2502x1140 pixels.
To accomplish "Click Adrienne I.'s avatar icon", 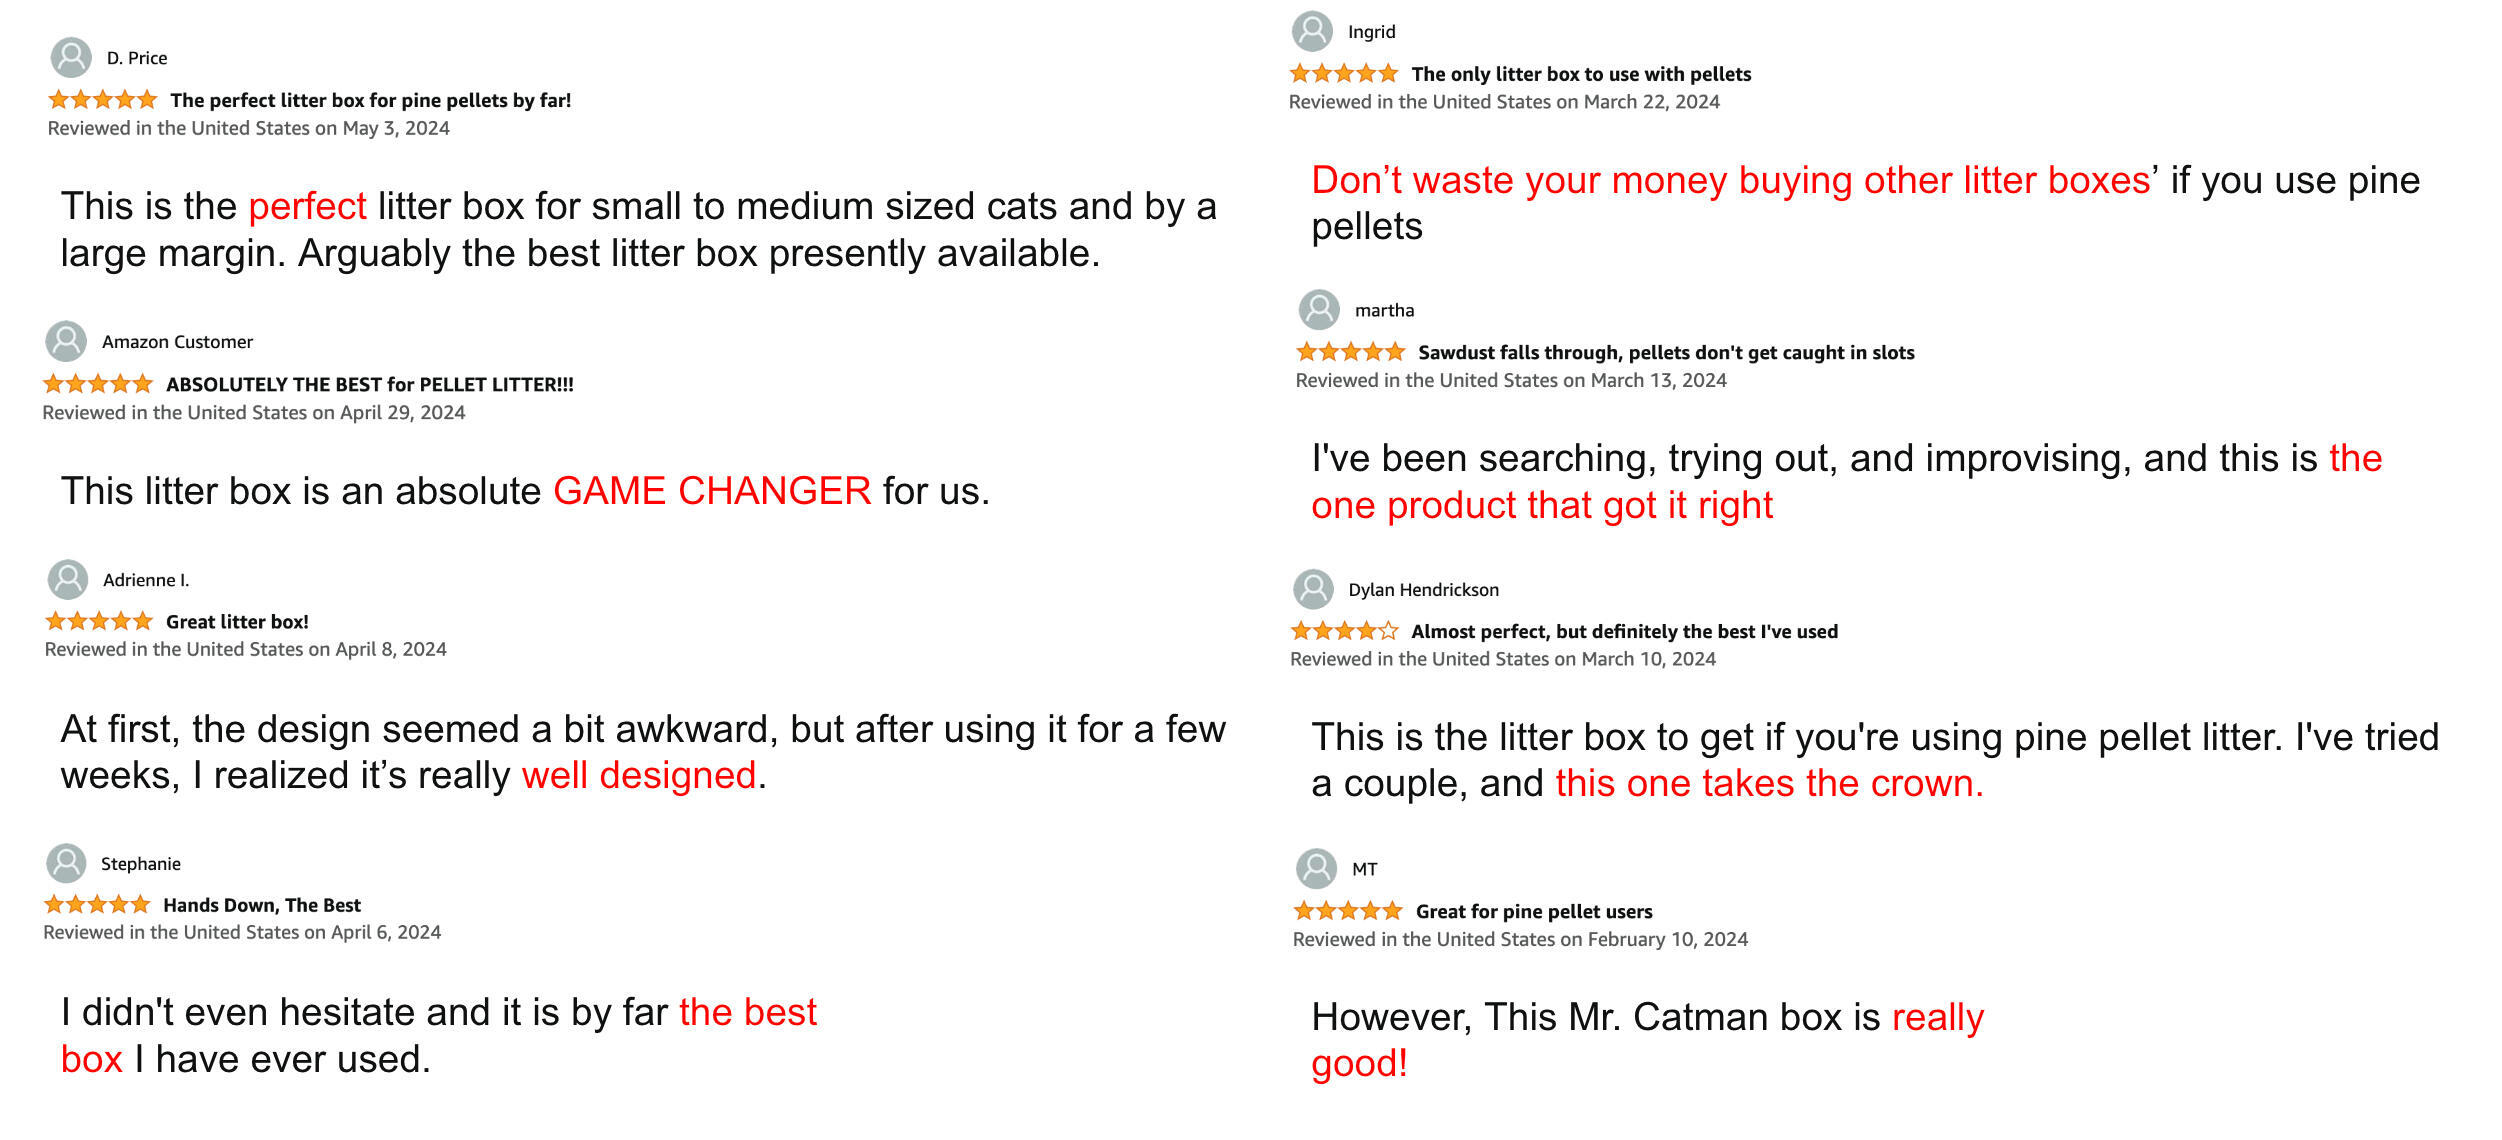I will pyautogui.click(x=68, y=580).
